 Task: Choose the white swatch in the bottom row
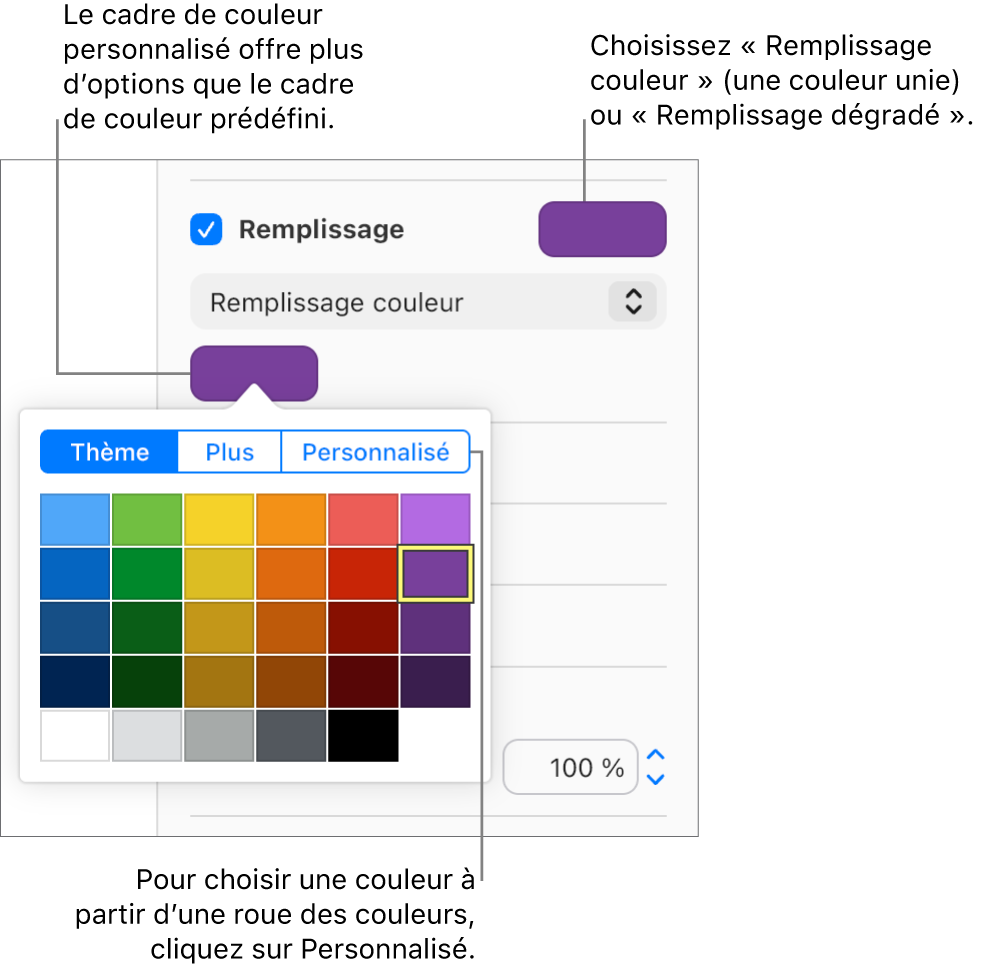coord(75,736)
